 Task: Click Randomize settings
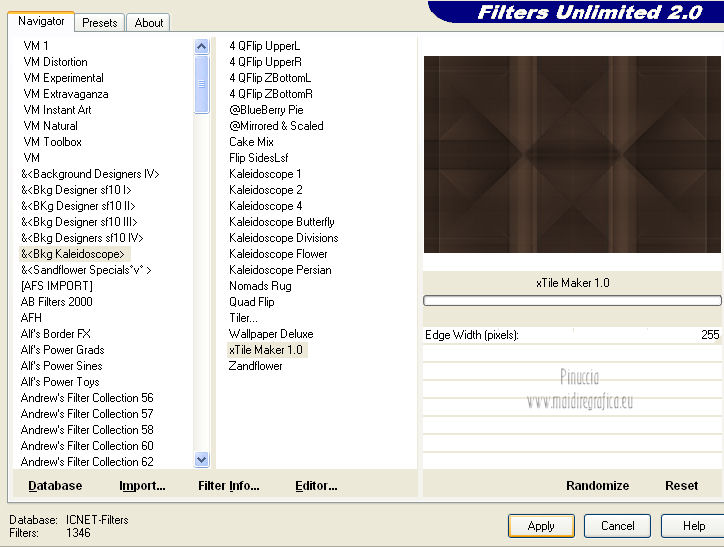click(597, 486)
